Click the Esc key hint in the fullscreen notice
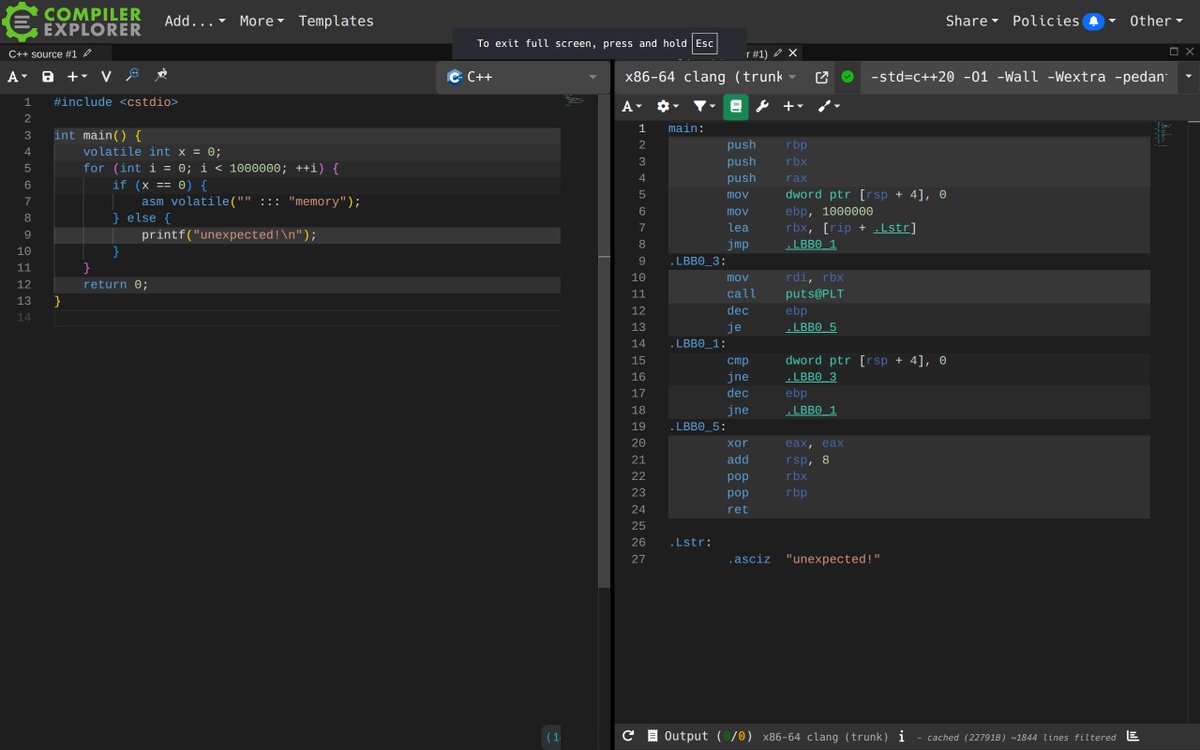 tap(705, 43)
